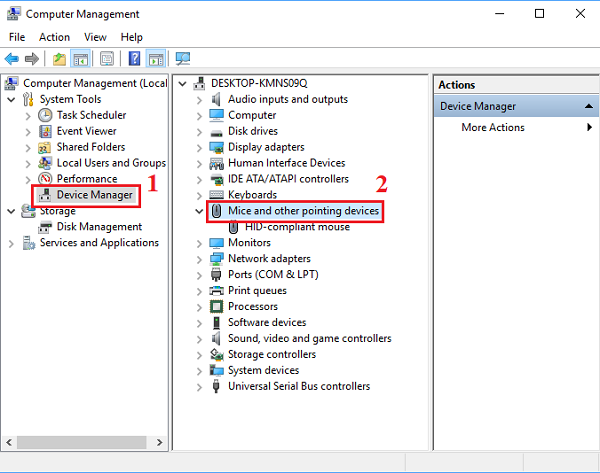The image size is (600, 473).
Task: Select Device Manager in the left tree
Action: point(94,195)
